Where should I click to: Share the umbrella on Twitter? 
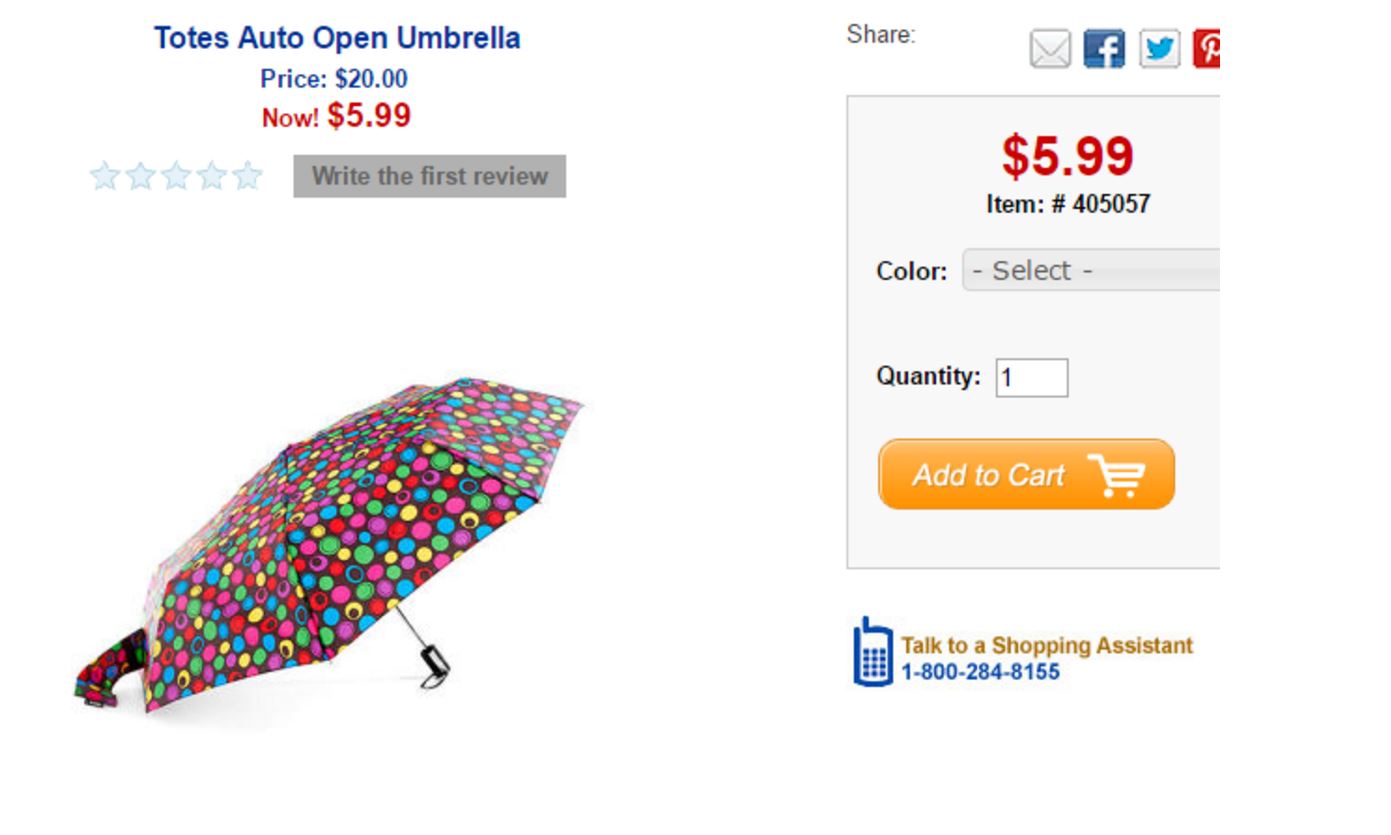point(1159,49)
